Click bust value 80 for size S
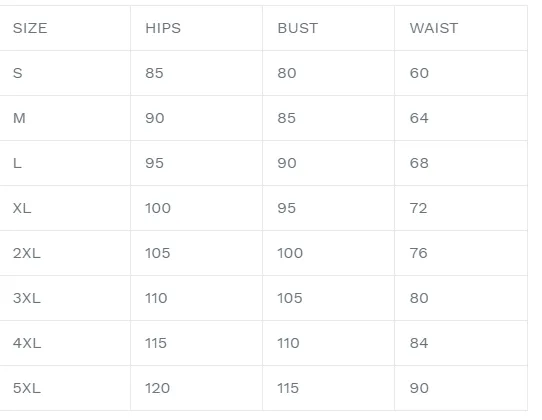 287,73
